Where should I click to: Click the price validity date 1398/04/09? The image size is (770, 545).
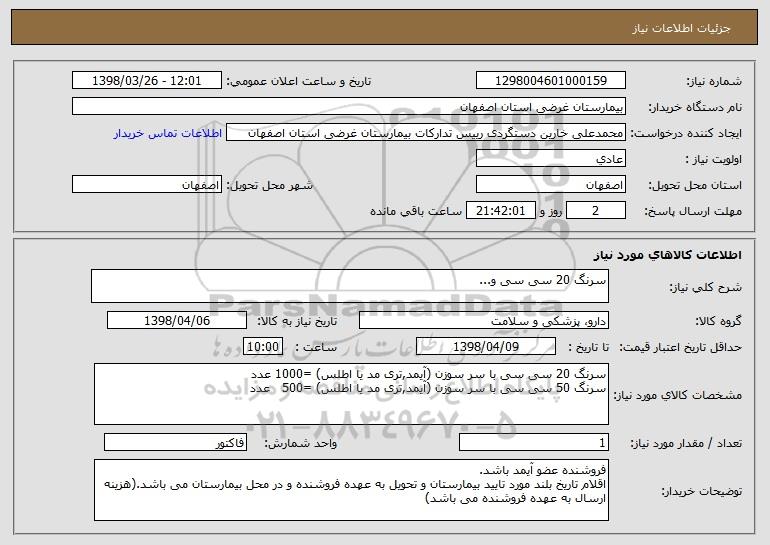click(x=486, y=347)
